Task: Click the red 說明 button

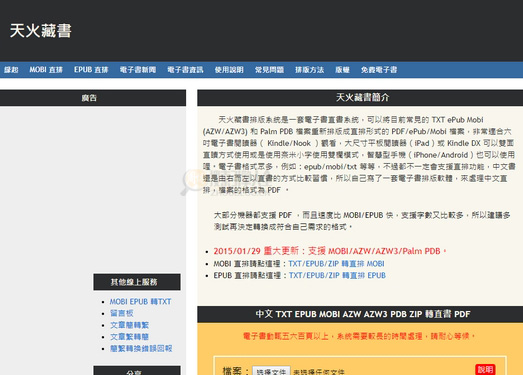Action: tap(485, 369)
